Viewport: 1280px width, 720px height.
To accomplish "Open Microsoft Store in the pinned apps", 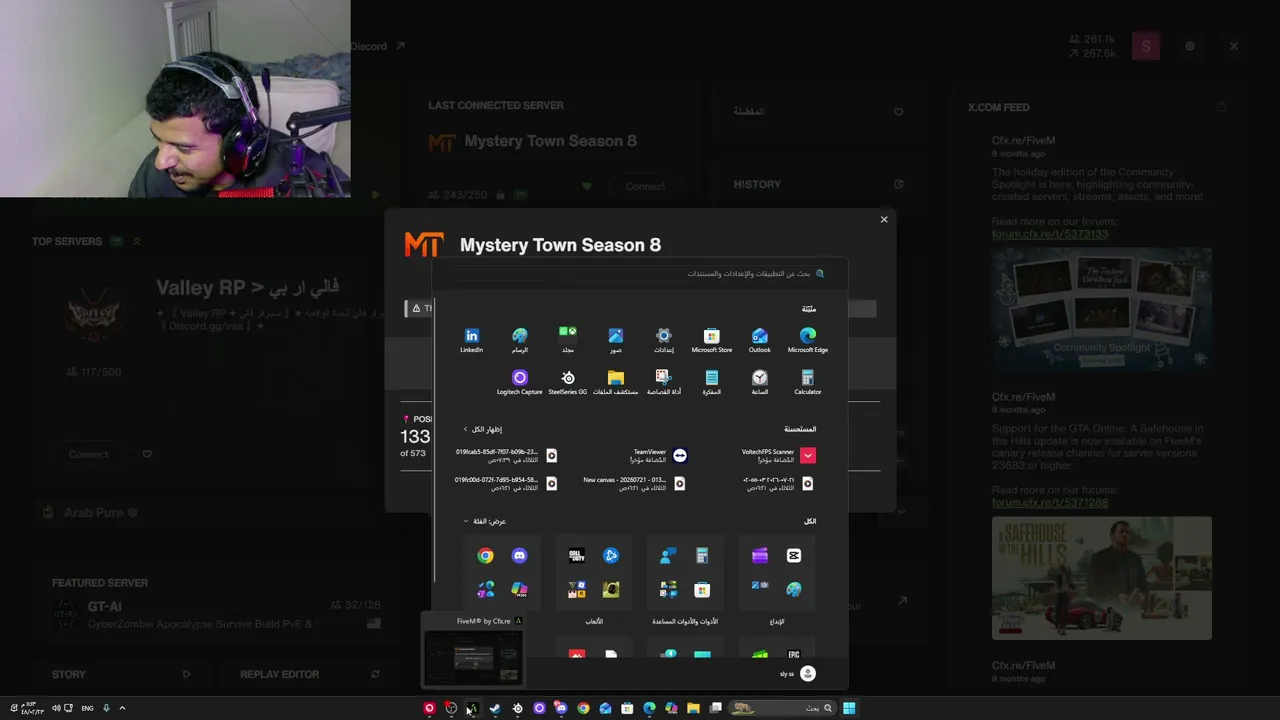I will 712,340.
